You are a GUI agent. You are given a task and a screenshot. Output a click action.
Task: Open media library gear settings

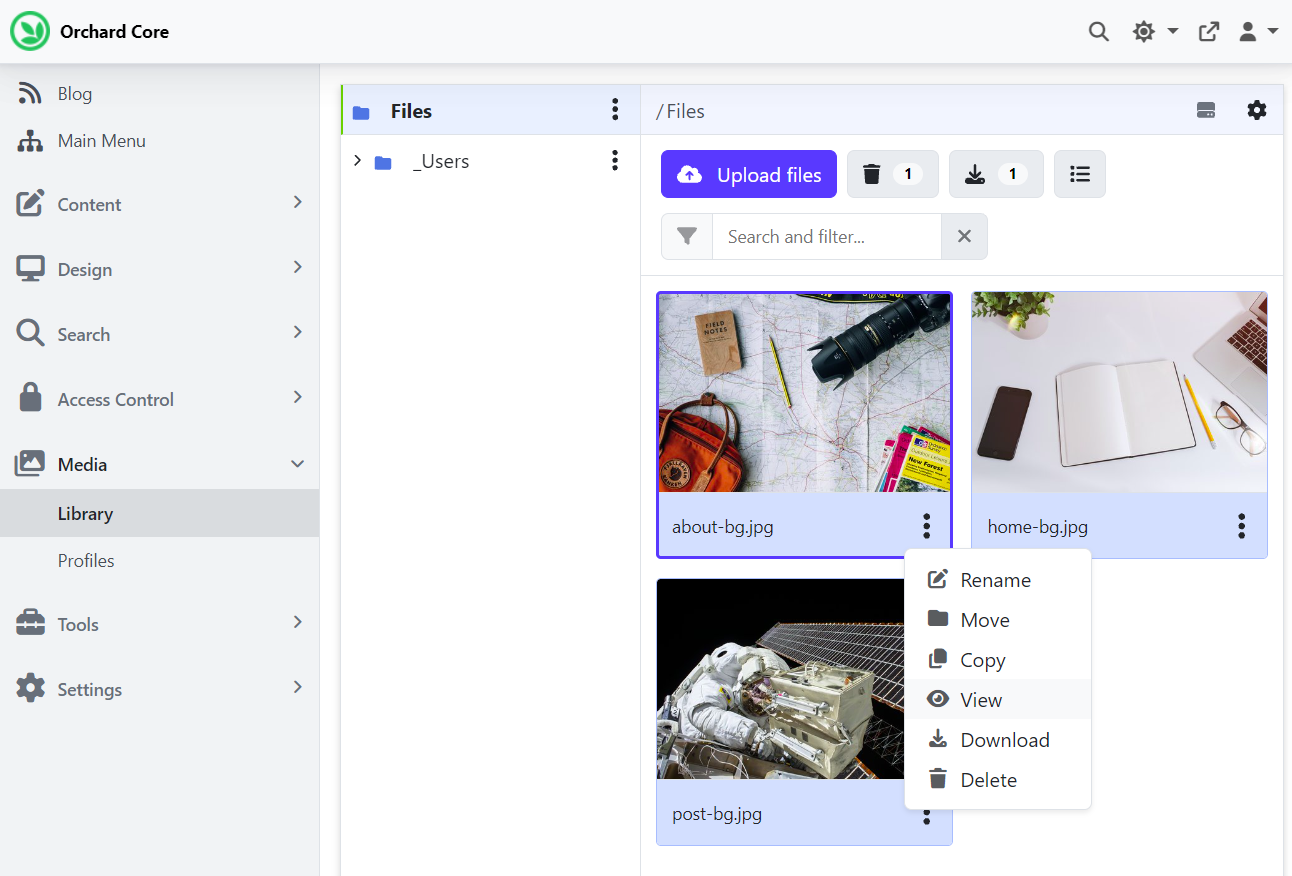pyautogui.click(x=1257, y=110)
